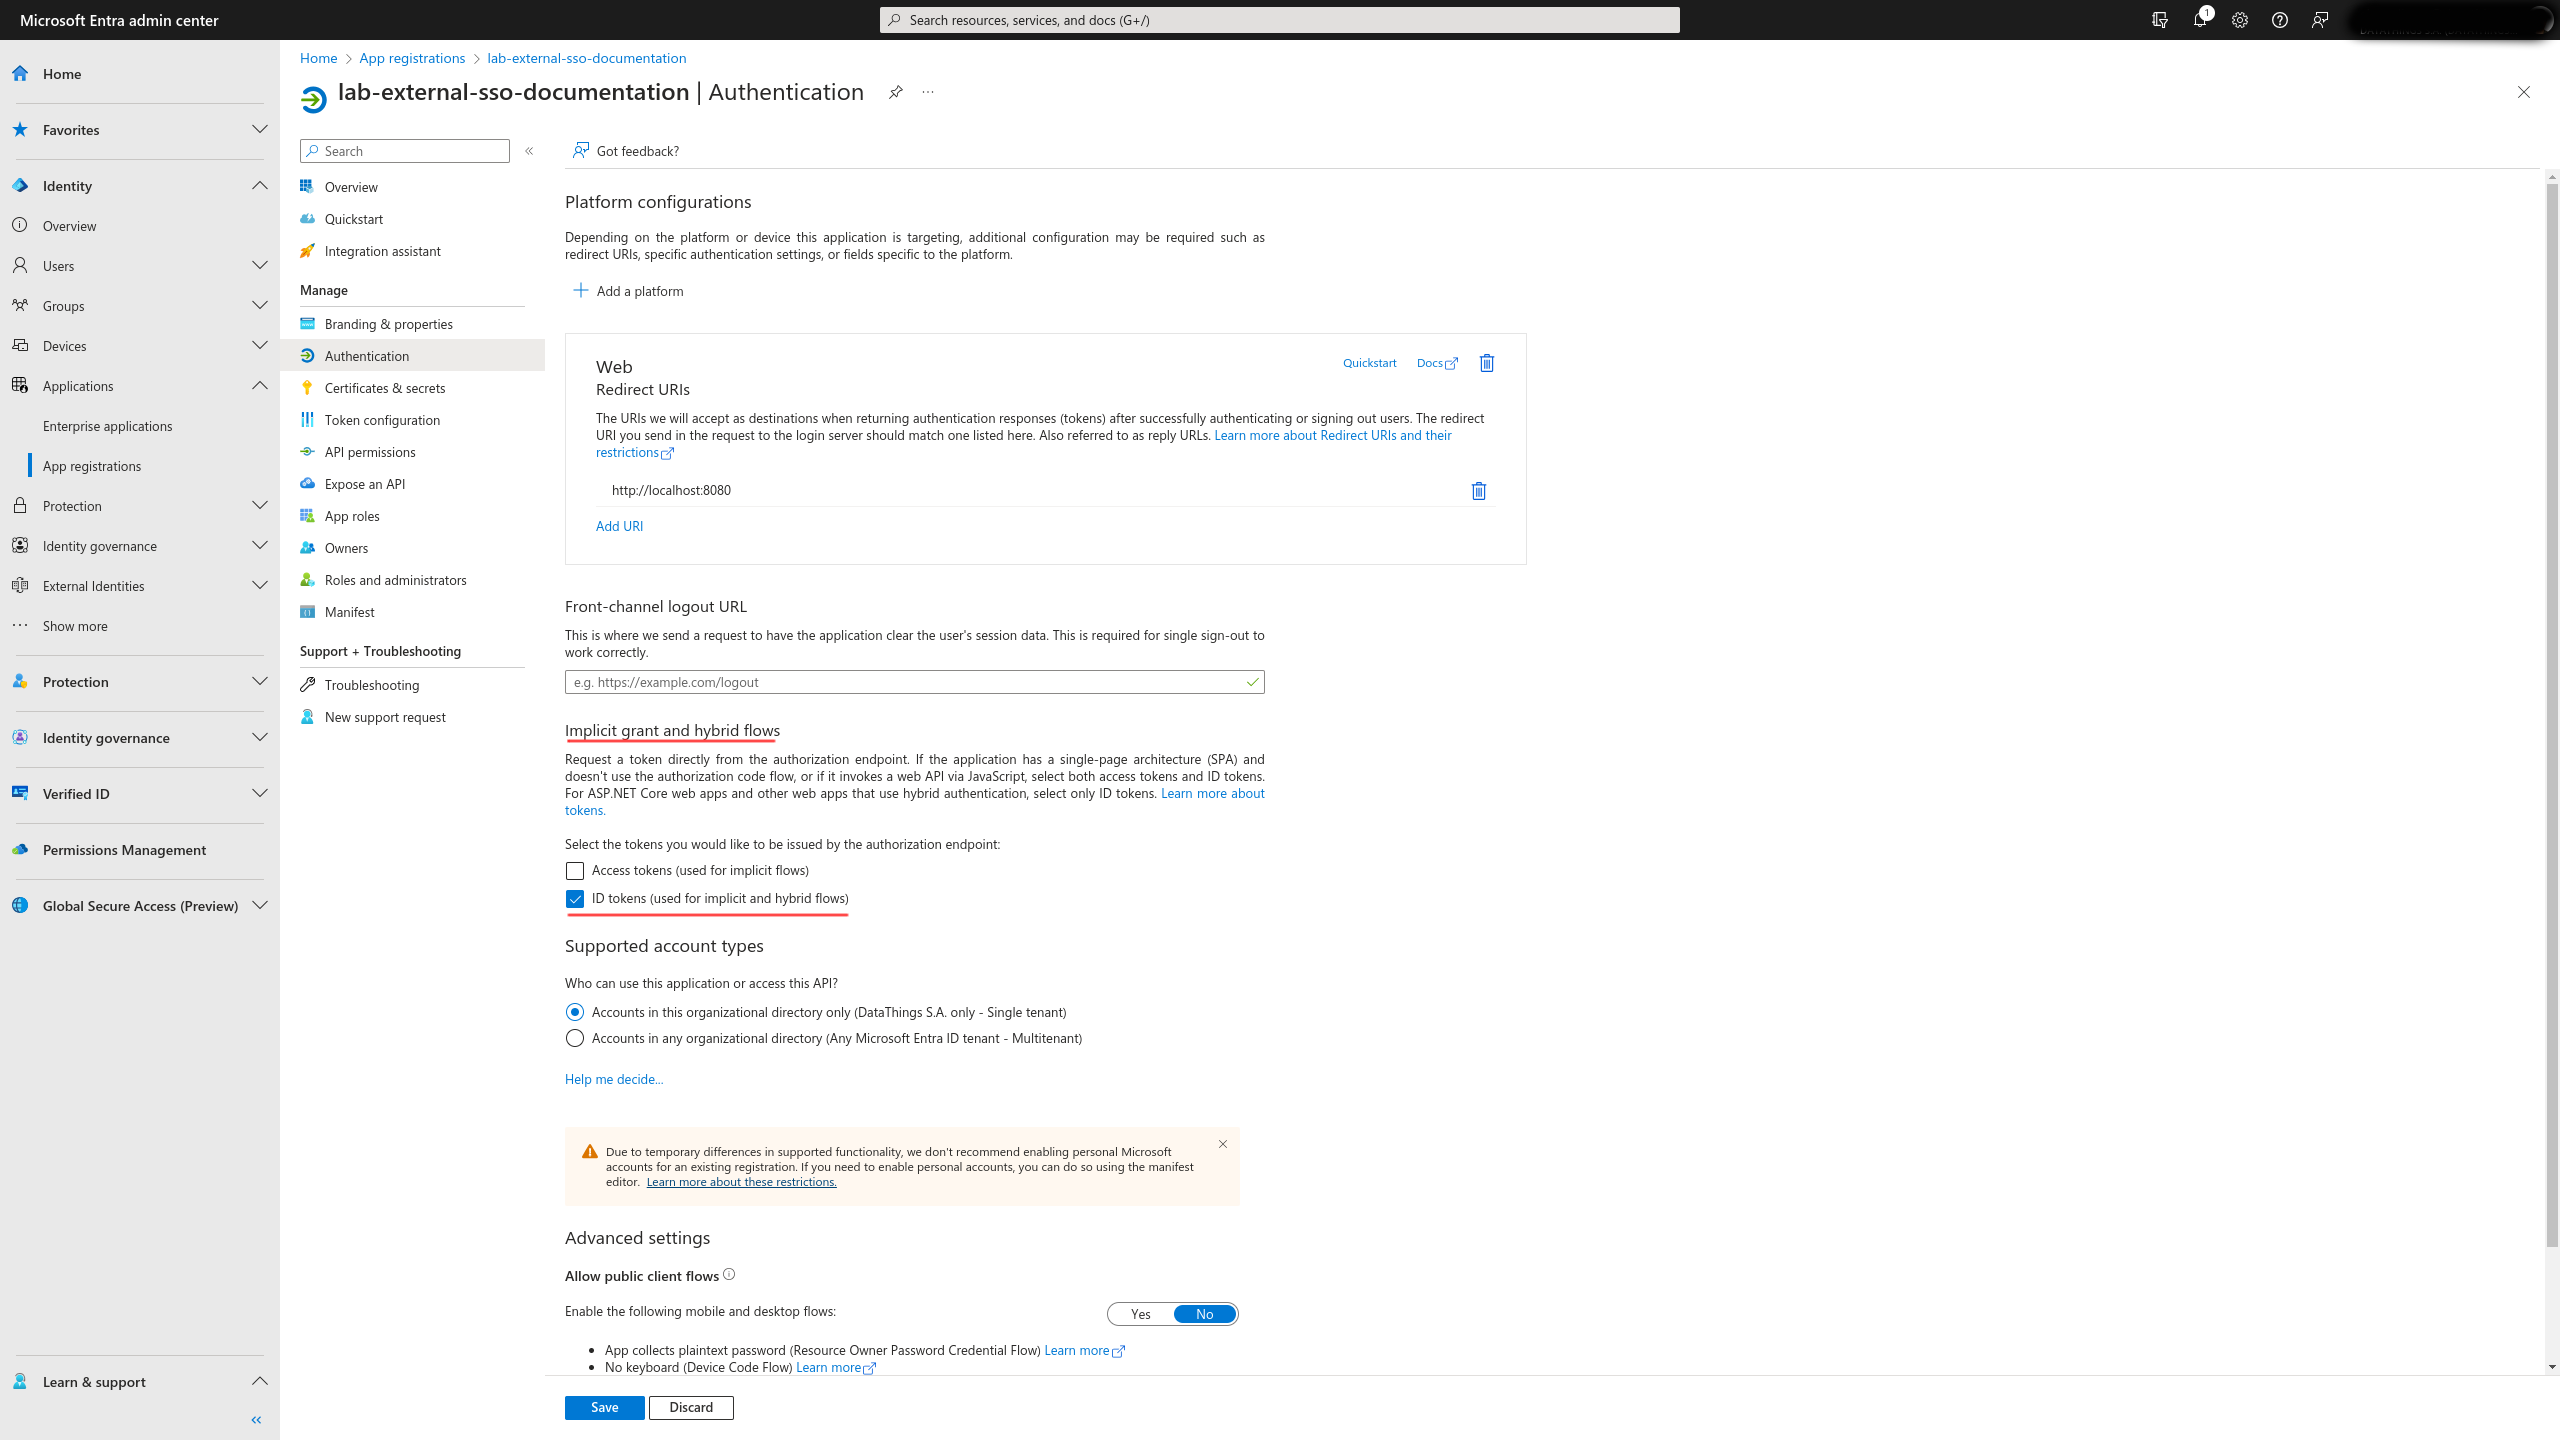The image size is (2560, 1440).
Task: Open notifications bell icon
Action: point(2200,20)
